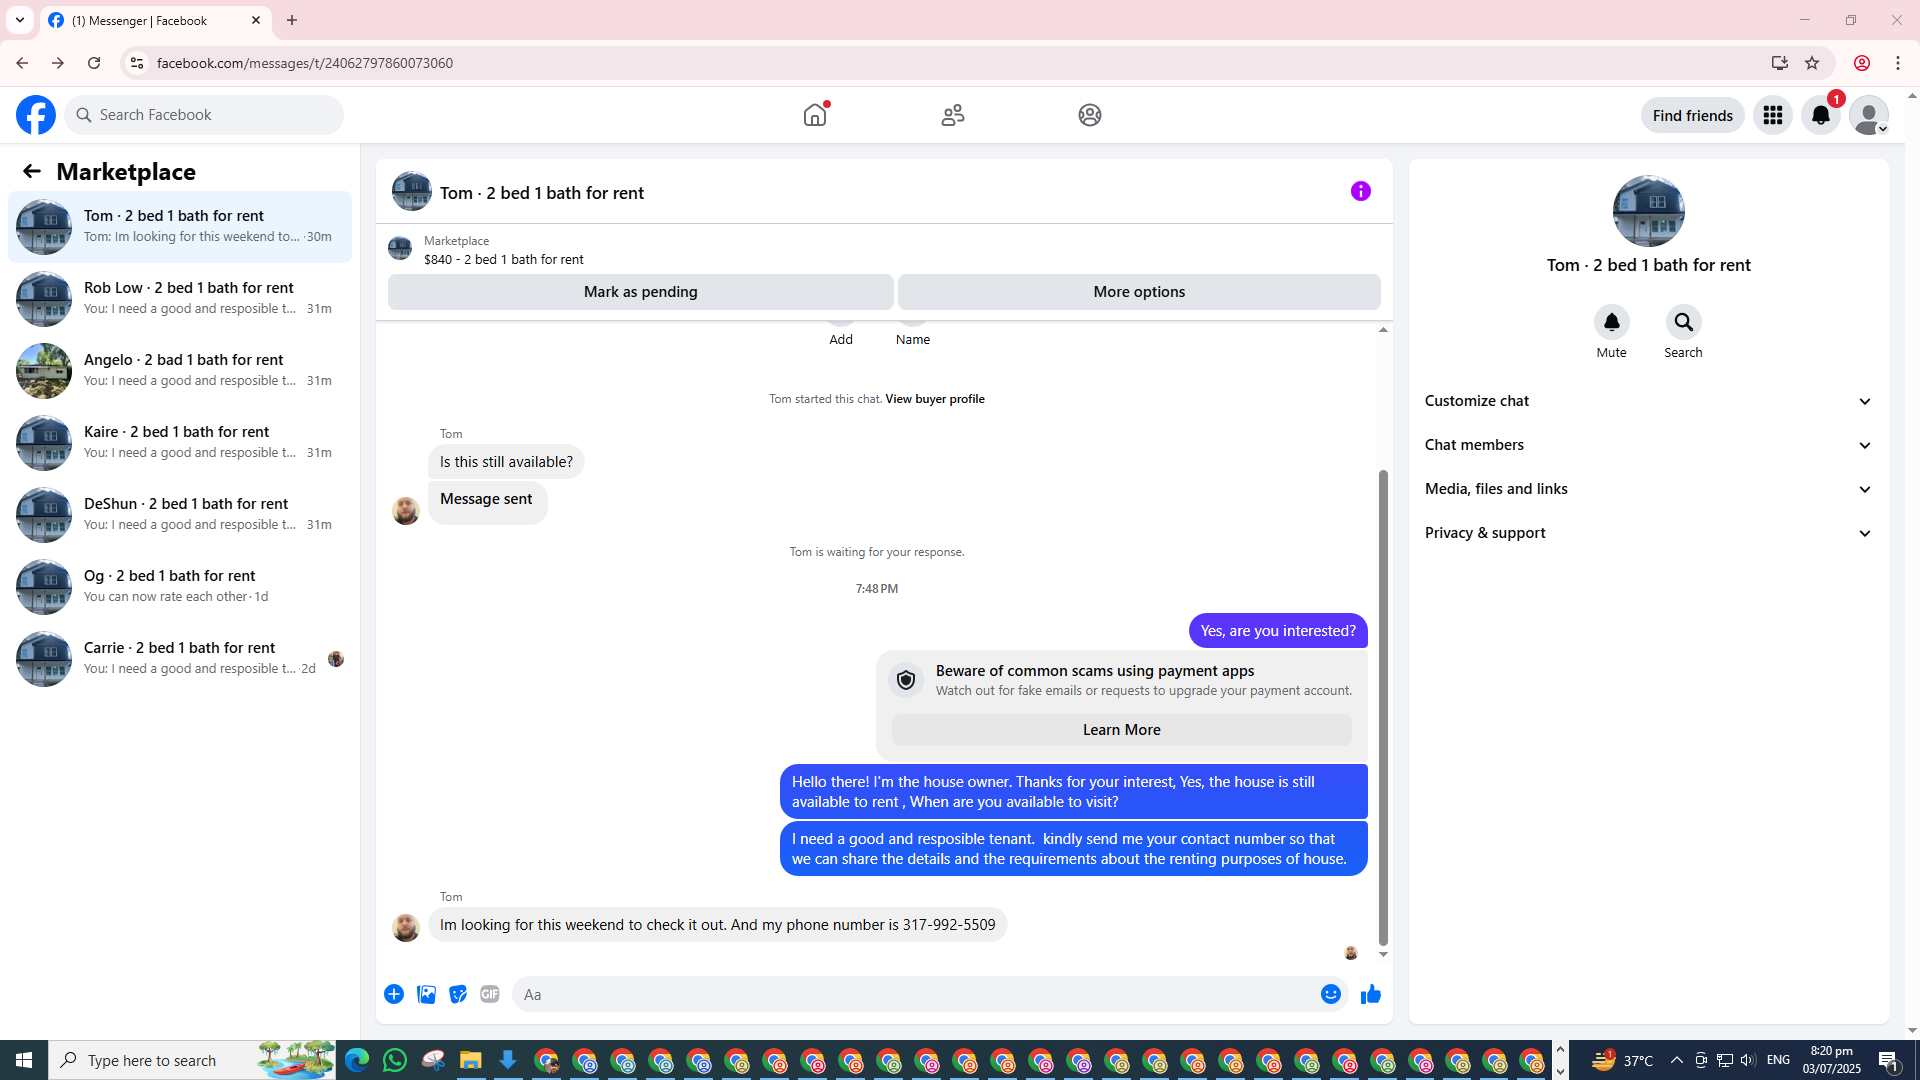Open the Facebook apps menu grid

point(1772,115)
